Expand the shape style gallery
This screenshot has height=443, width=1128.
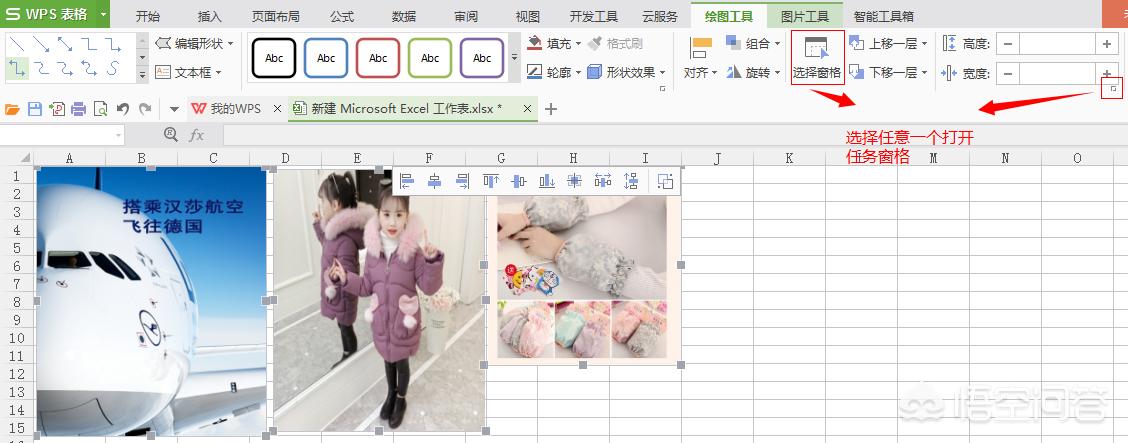tap(514, 58)
